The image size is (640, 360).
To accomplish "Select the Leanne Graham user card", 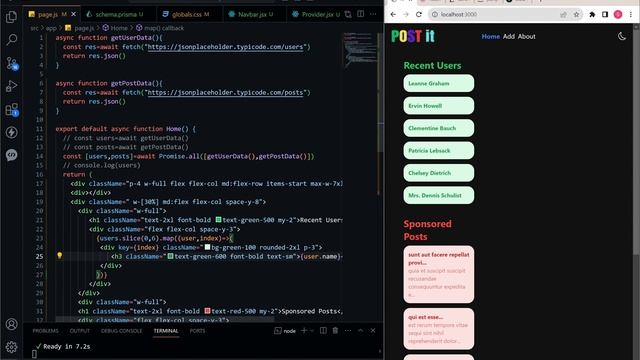I will (439, 83).
